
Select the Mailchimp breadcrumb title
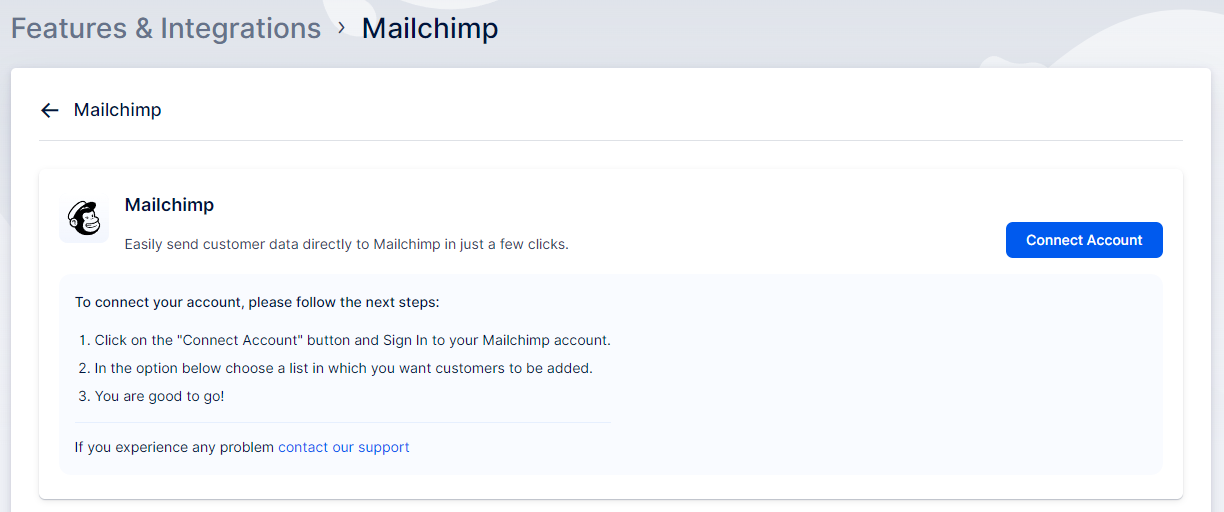coord(429,28)
